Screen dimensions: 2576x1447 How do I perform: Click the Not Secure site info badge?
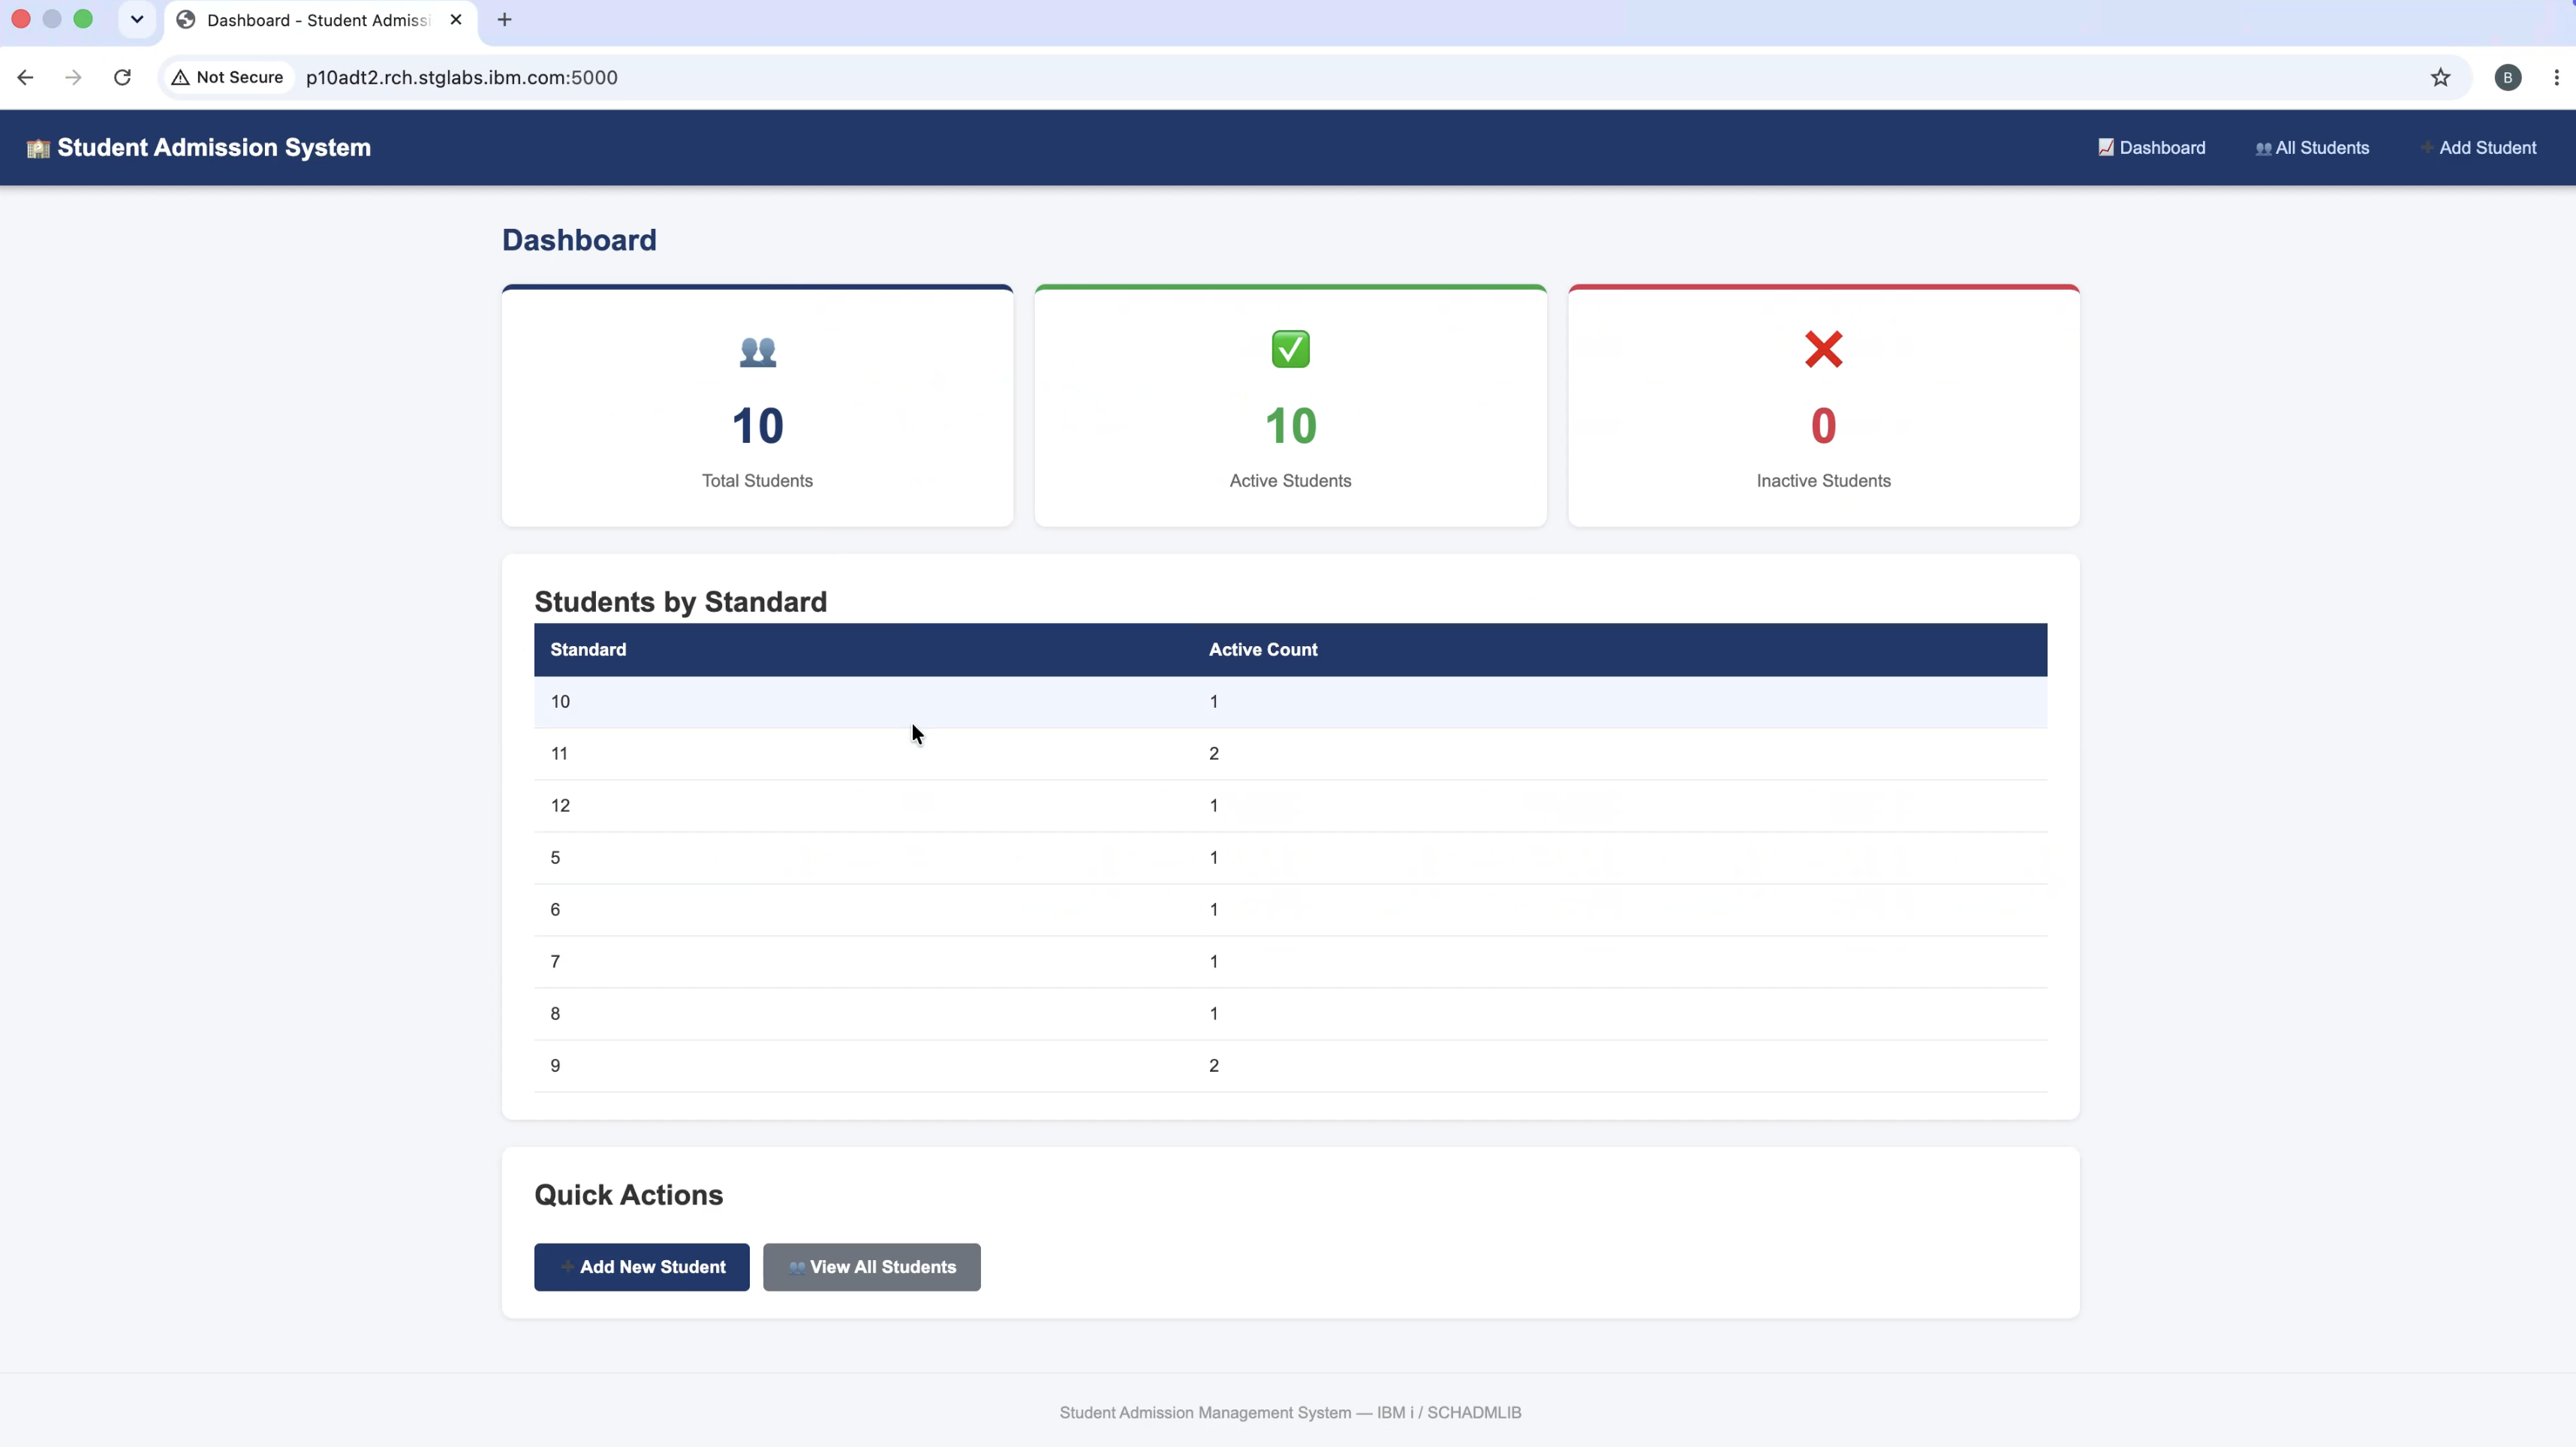(x=228, y=77)
